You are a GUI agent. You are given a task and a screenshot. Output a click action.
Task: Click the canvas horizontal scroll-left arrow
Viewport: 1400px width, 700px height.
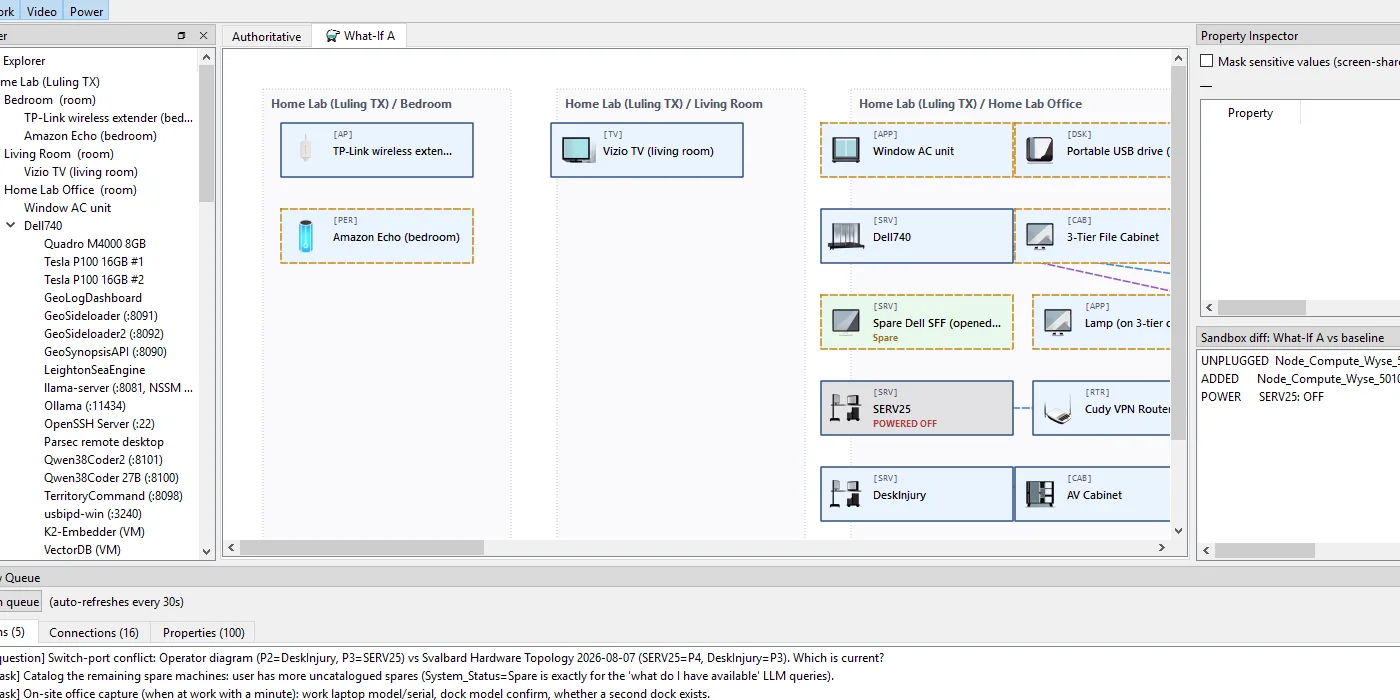click(x=231, y=548)
